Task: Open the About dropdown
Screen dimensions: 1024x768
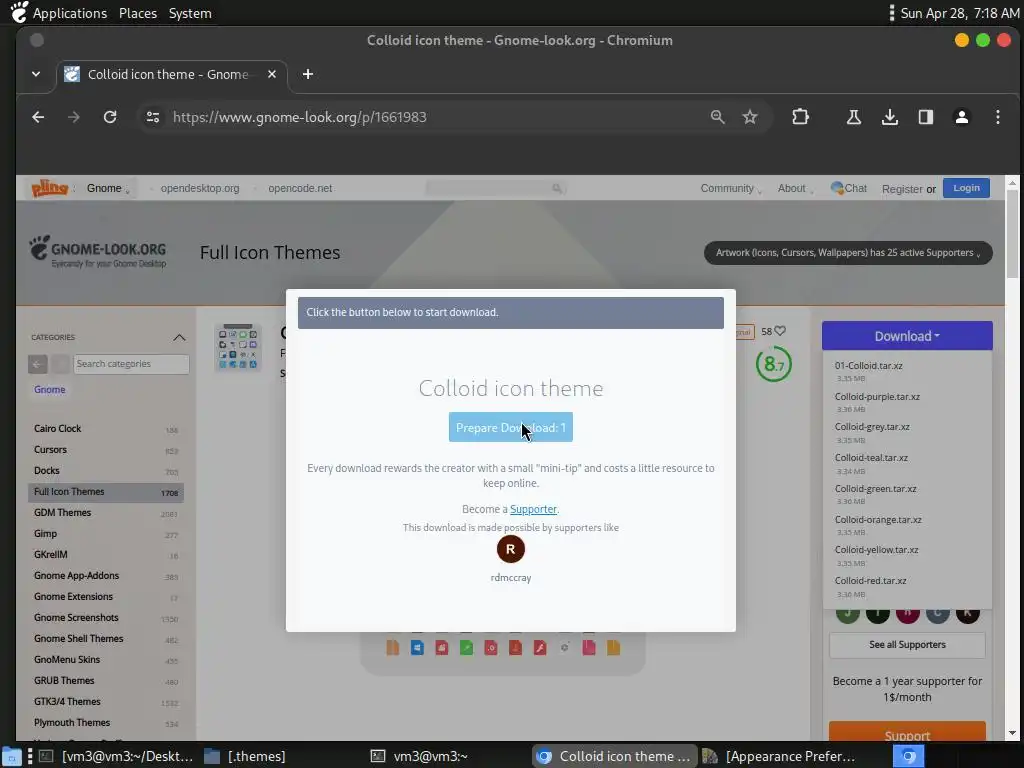Action: [795, 188]
